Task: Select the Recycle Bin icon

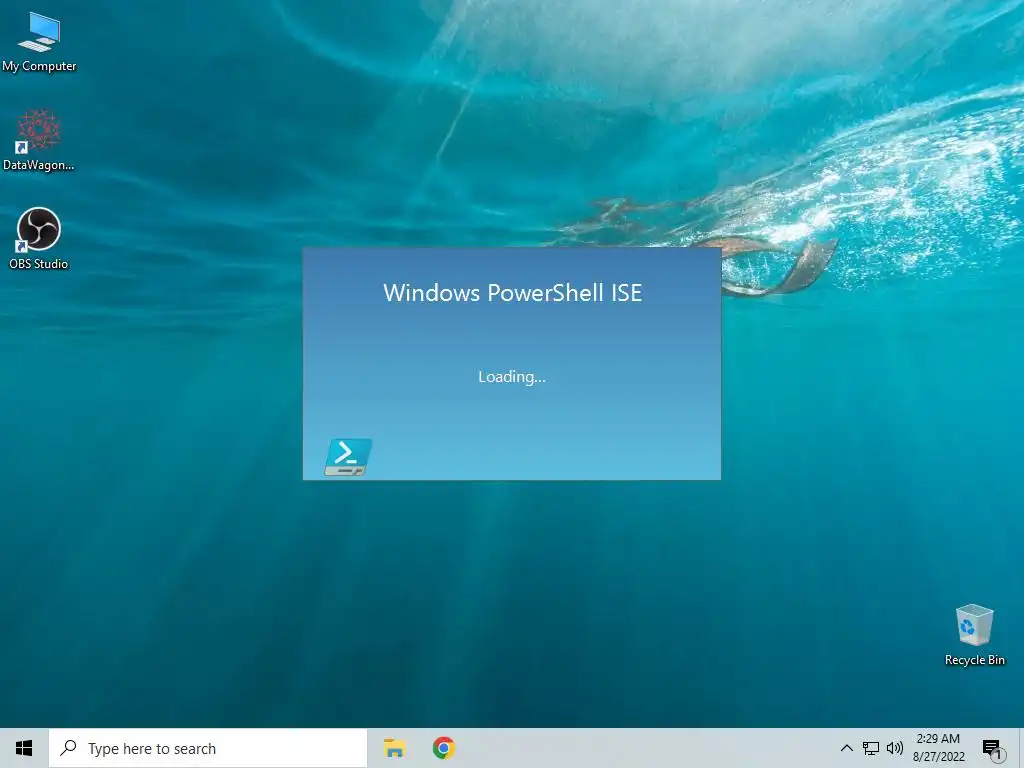Action: tap(974, 634)
